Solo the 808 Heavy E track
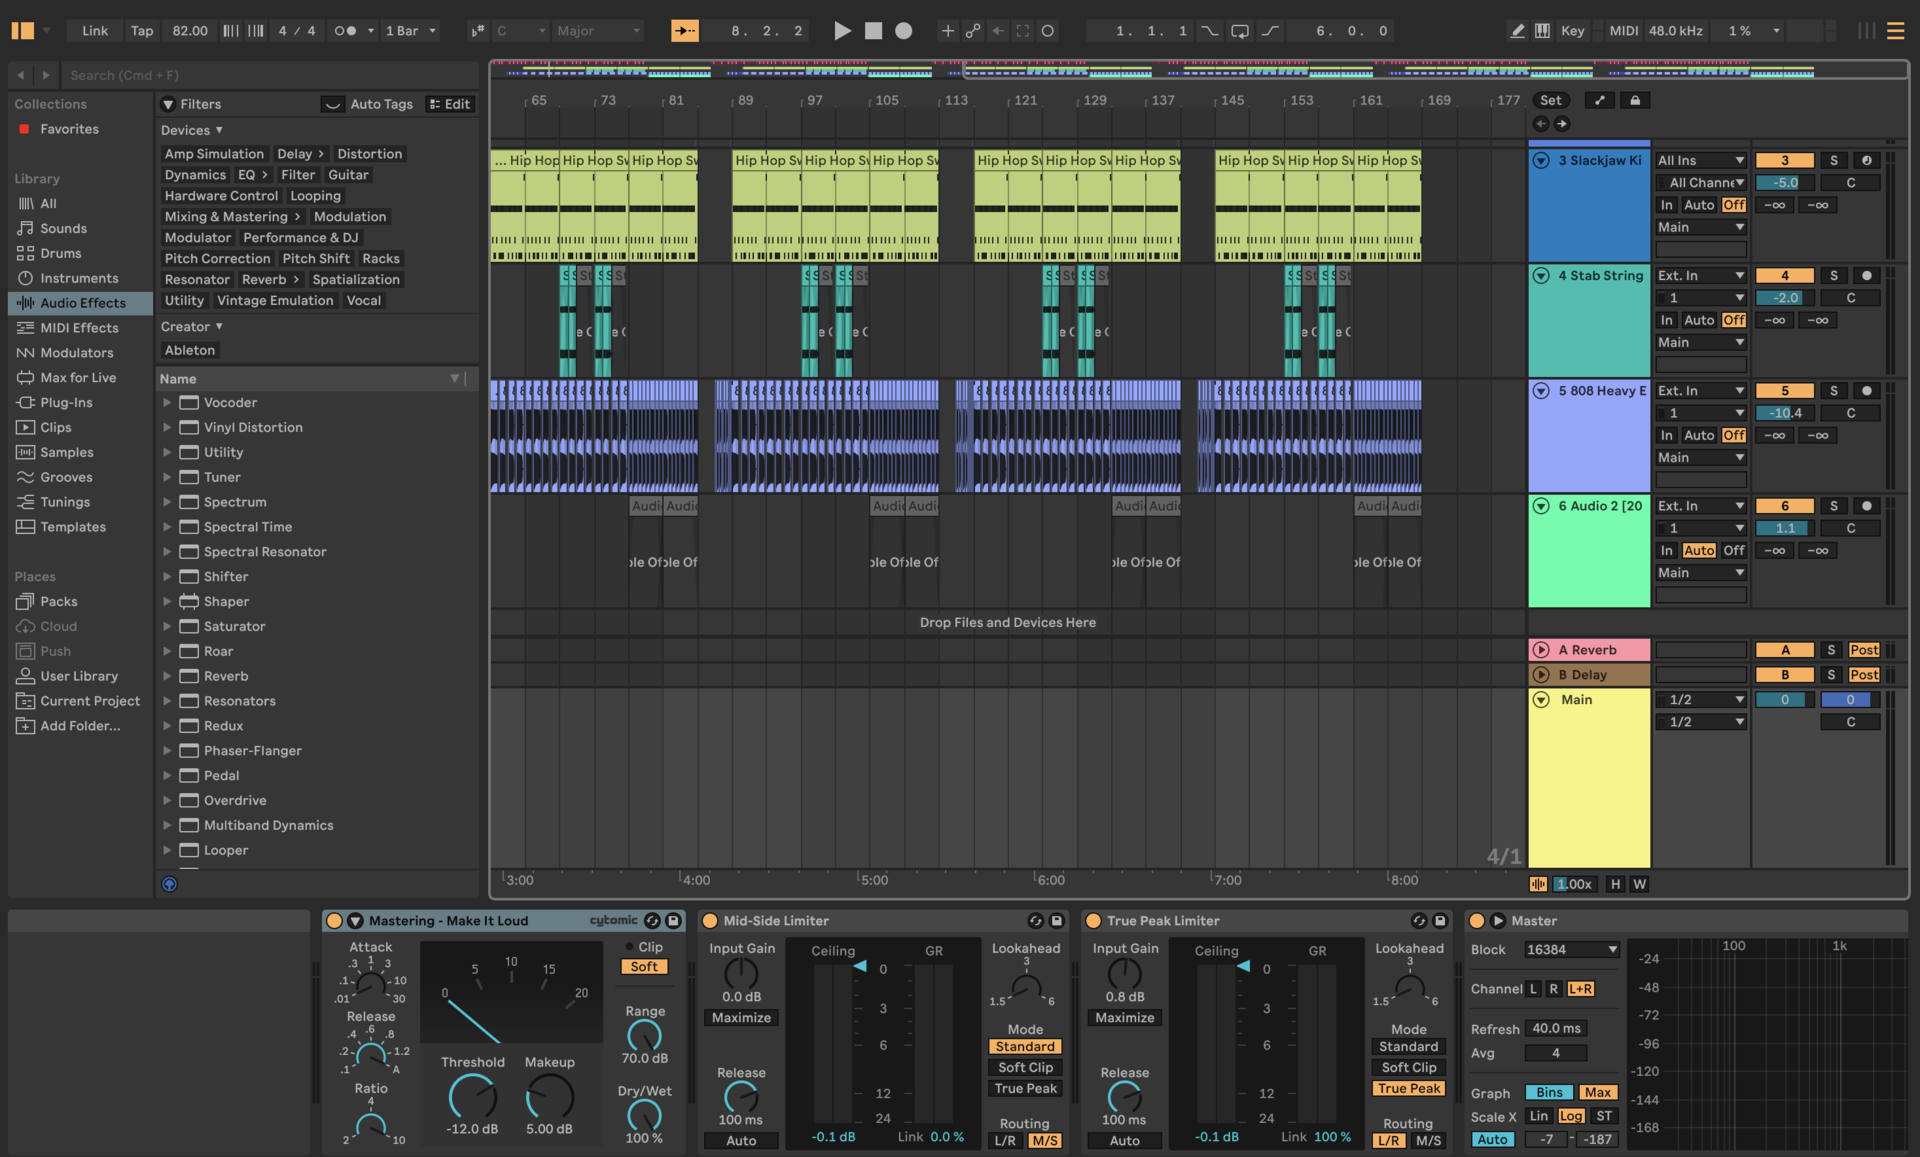Image resolution: width=1920 pixels, height=1157 pixels. (x=1833, y=391)
